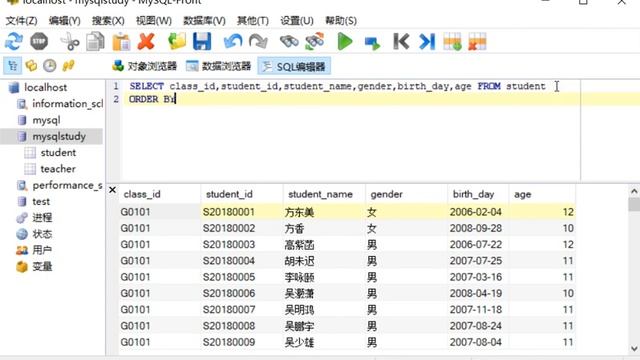Image resolution: width=640 pixels, height=360 pixels.
Task: Switch to the SQL Editor tab
Action: pyautogui.click(x=294, y=66)
